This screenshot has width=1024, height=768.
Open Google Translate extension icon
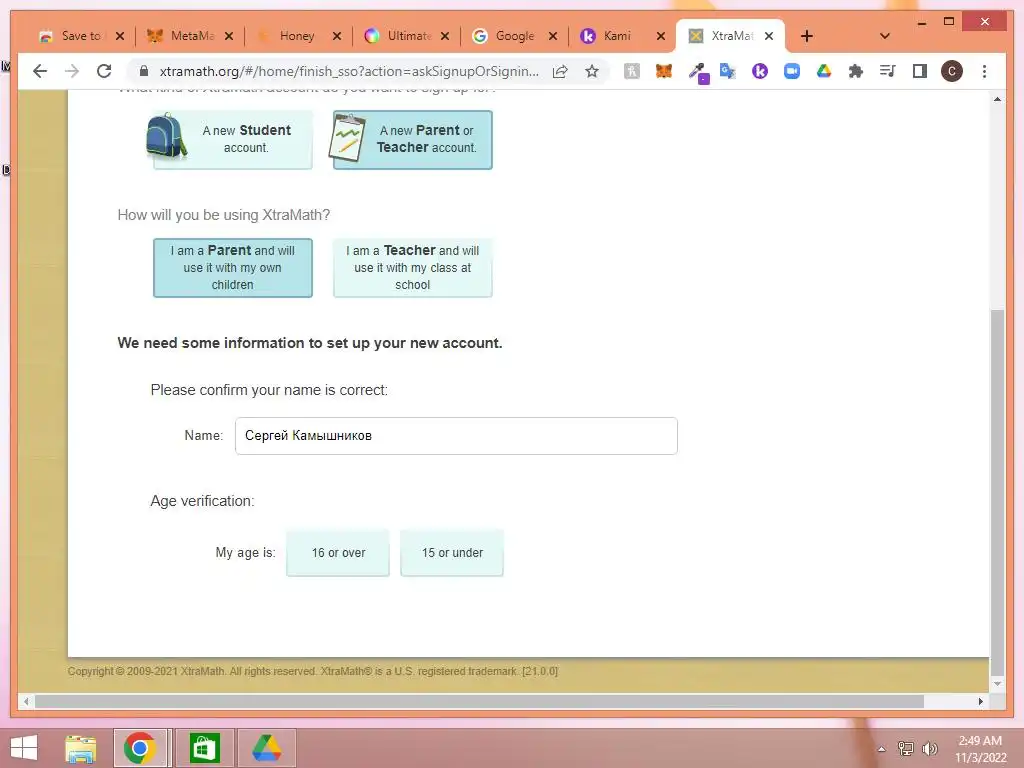tap(727, 71)
